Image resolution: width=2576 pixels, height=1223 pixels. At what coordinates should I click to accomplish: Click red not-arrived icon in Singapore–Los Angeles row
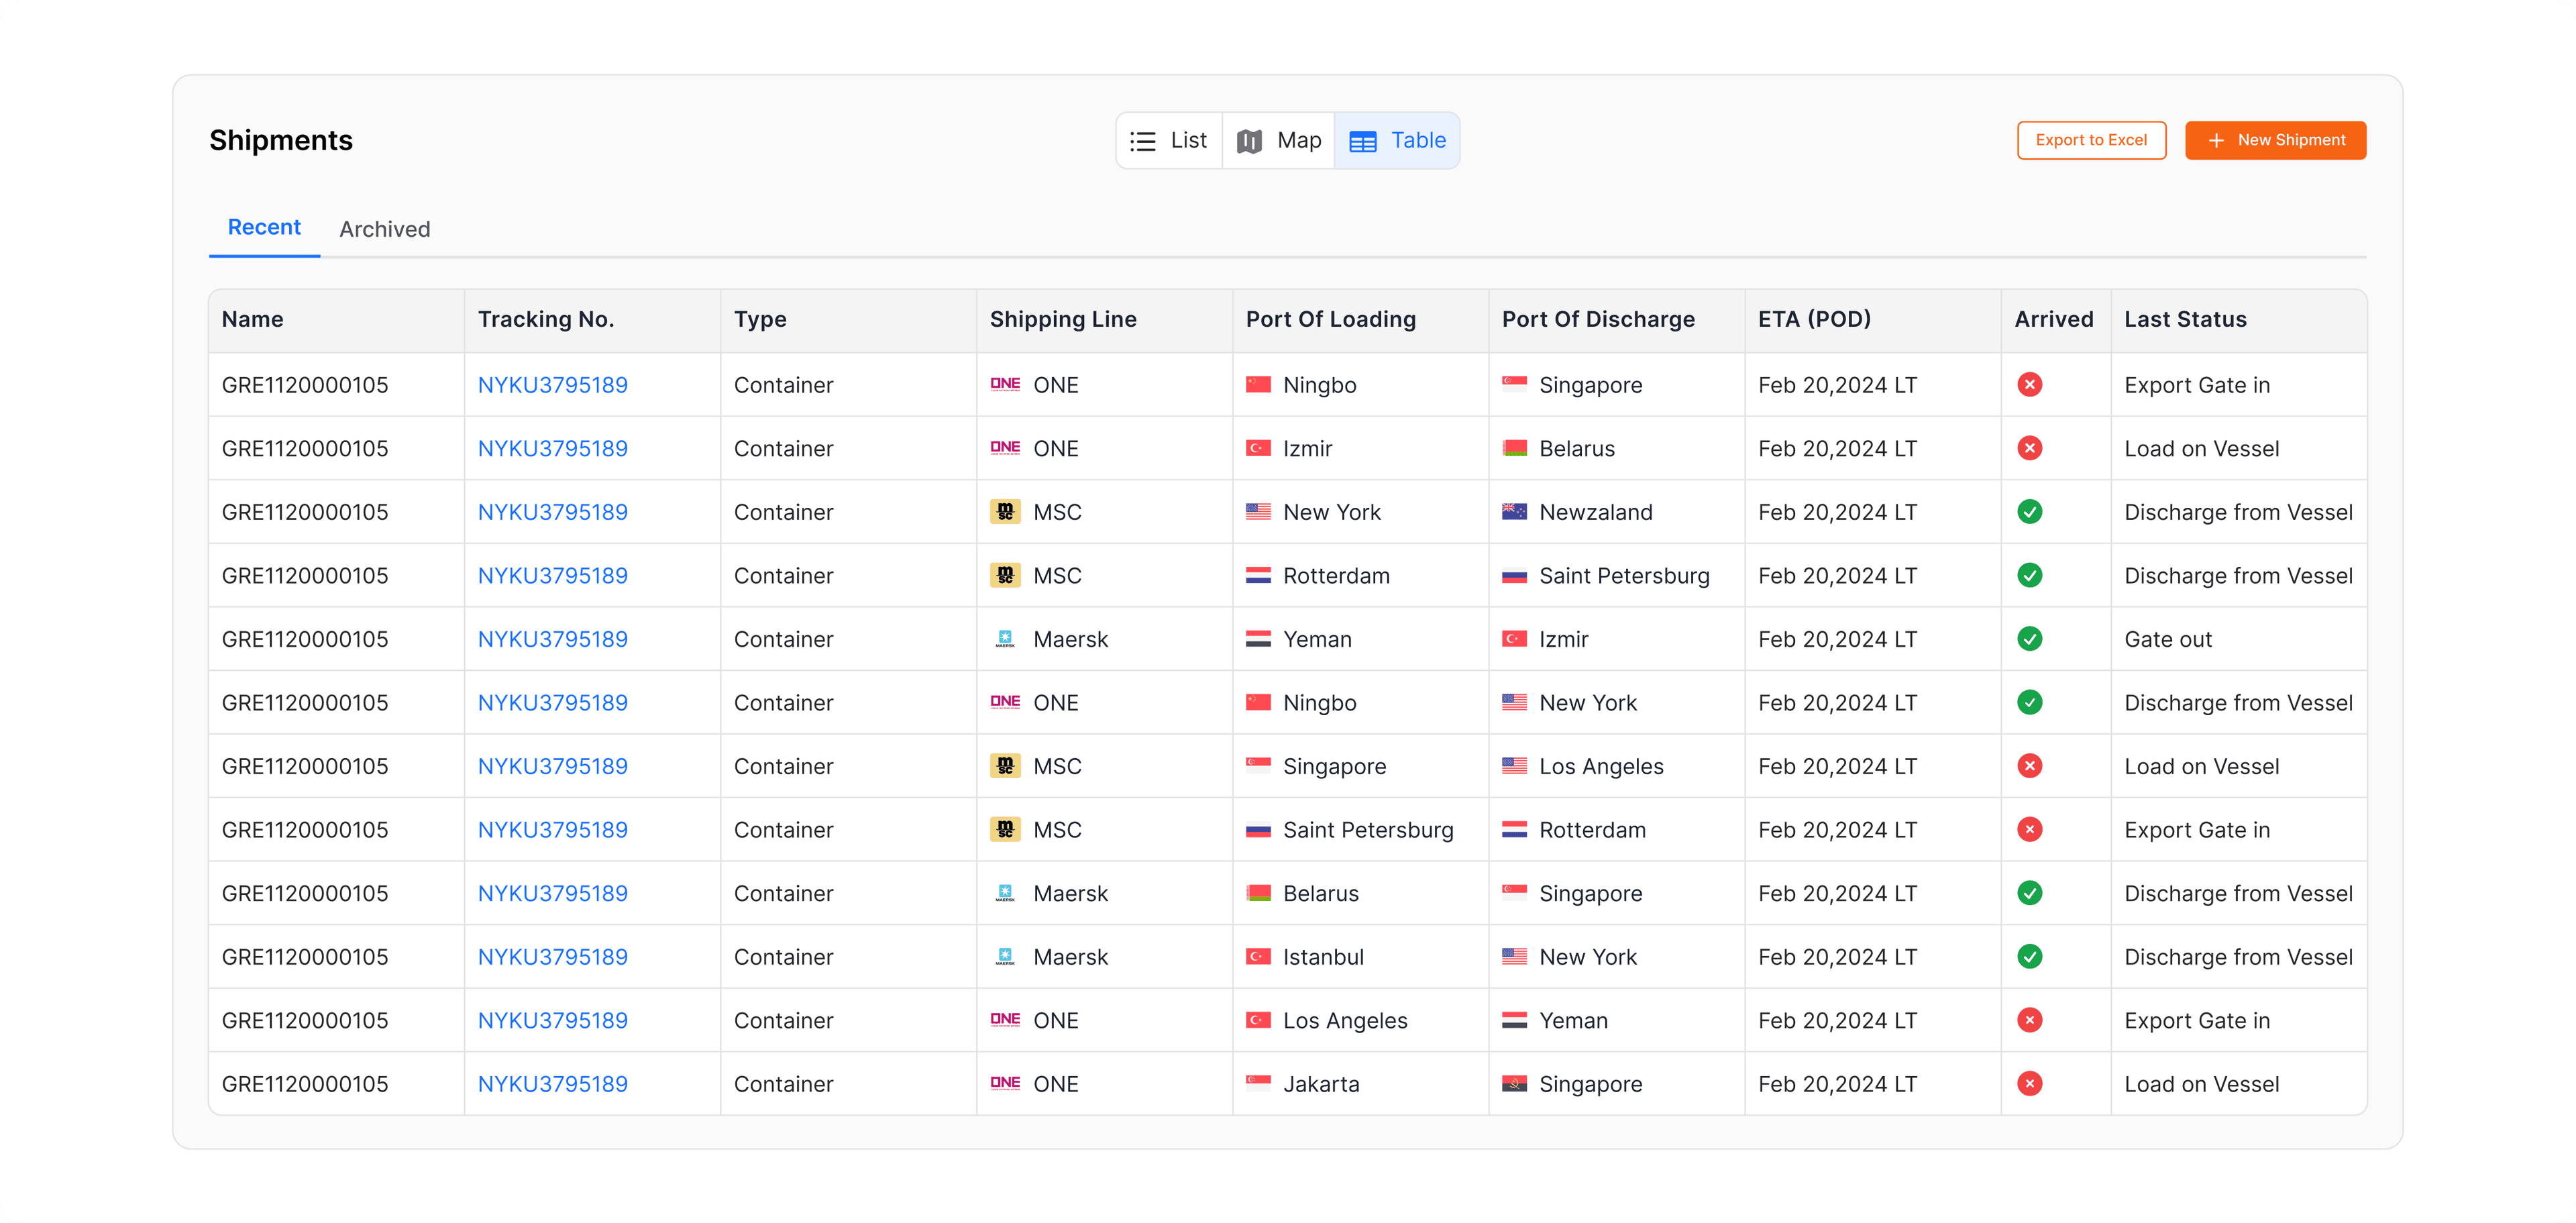[x=2029, y=766]
